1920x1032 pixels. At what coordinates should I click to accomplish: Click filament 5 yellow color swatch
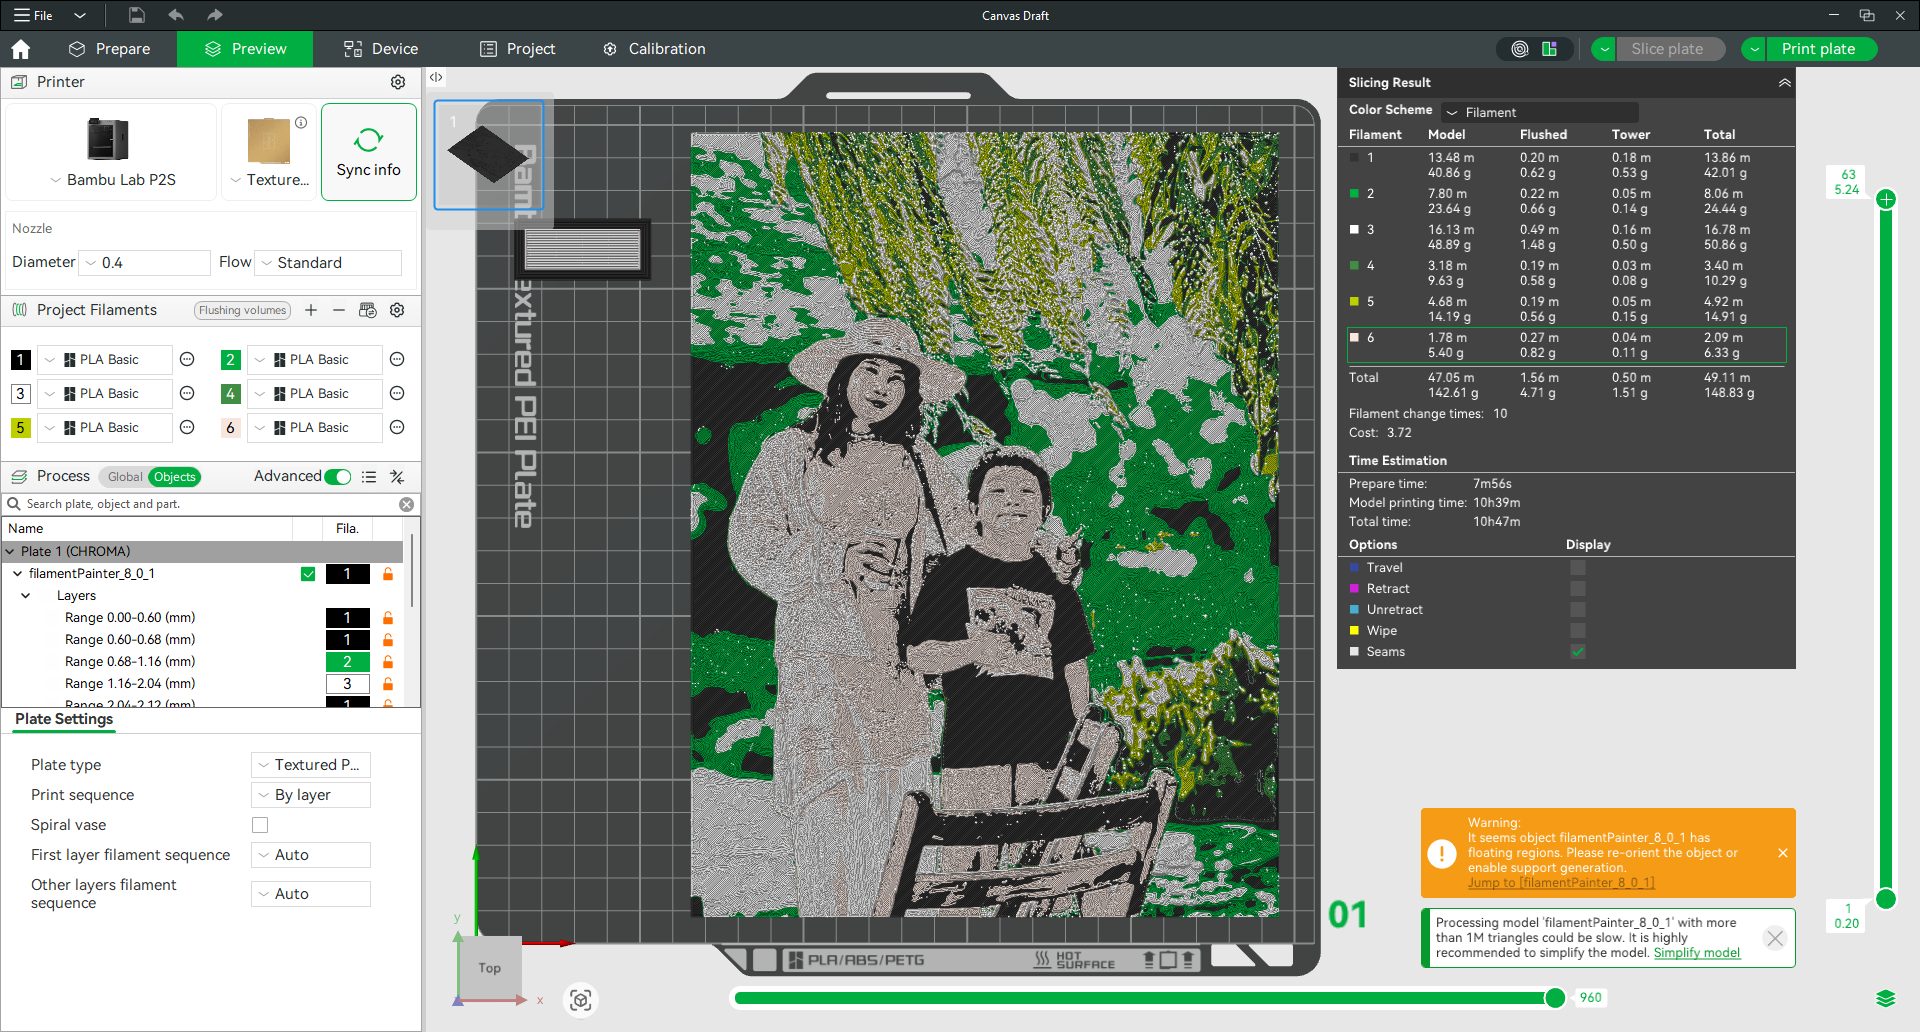click(20, 428)
